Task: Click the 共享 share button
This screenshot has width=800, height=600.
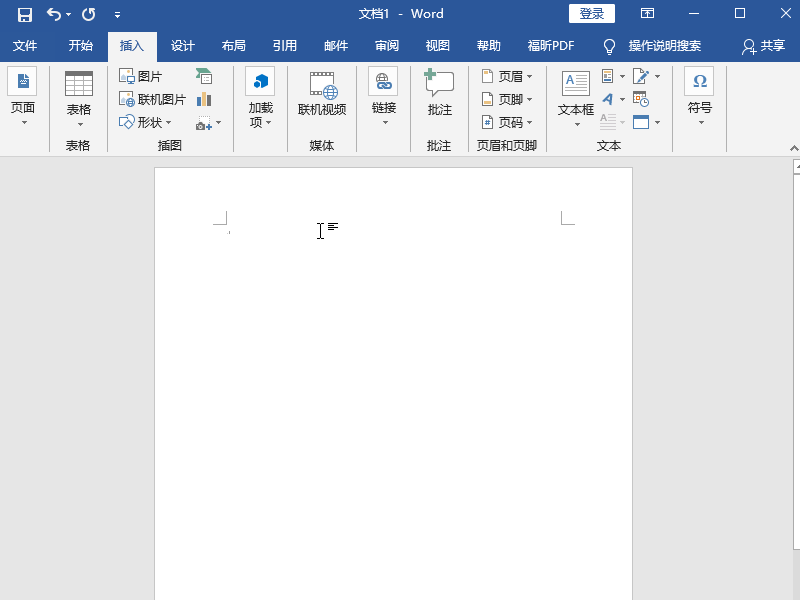Action: (764, 46)
